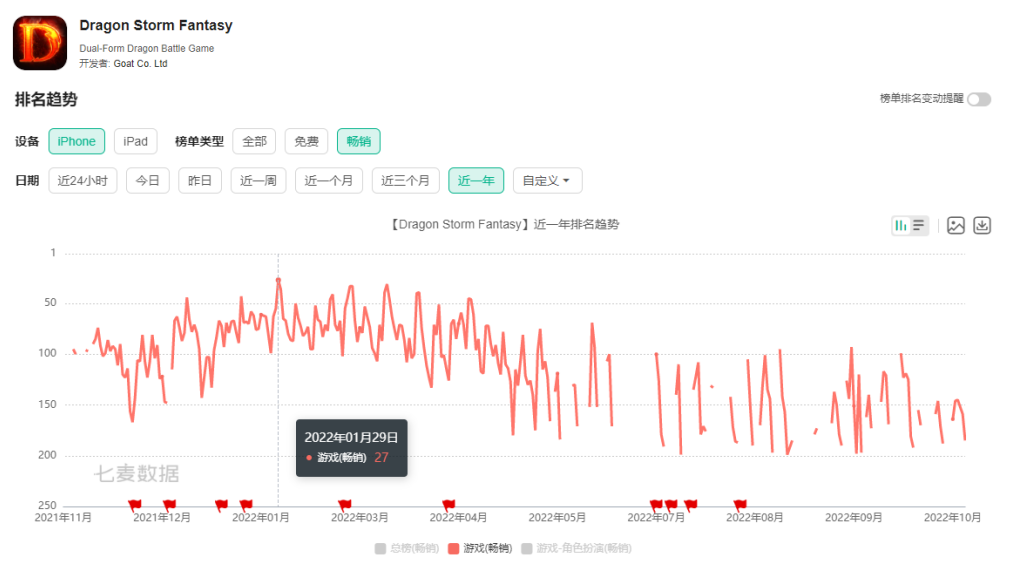
Task: Click the subtitle Dual-Form Dragon Battle Game
Action: pos(147,48)
